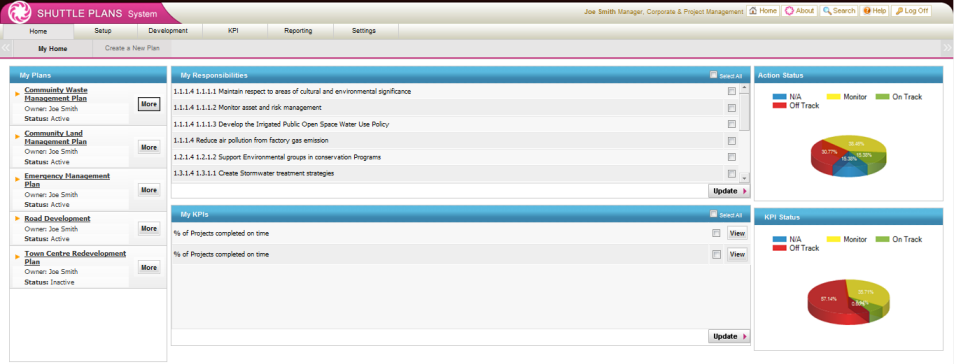Open the Help icon link
Image resolution: width=954 pixels, height=364 pixels.
pyautogui.click(x=867, y=11)
